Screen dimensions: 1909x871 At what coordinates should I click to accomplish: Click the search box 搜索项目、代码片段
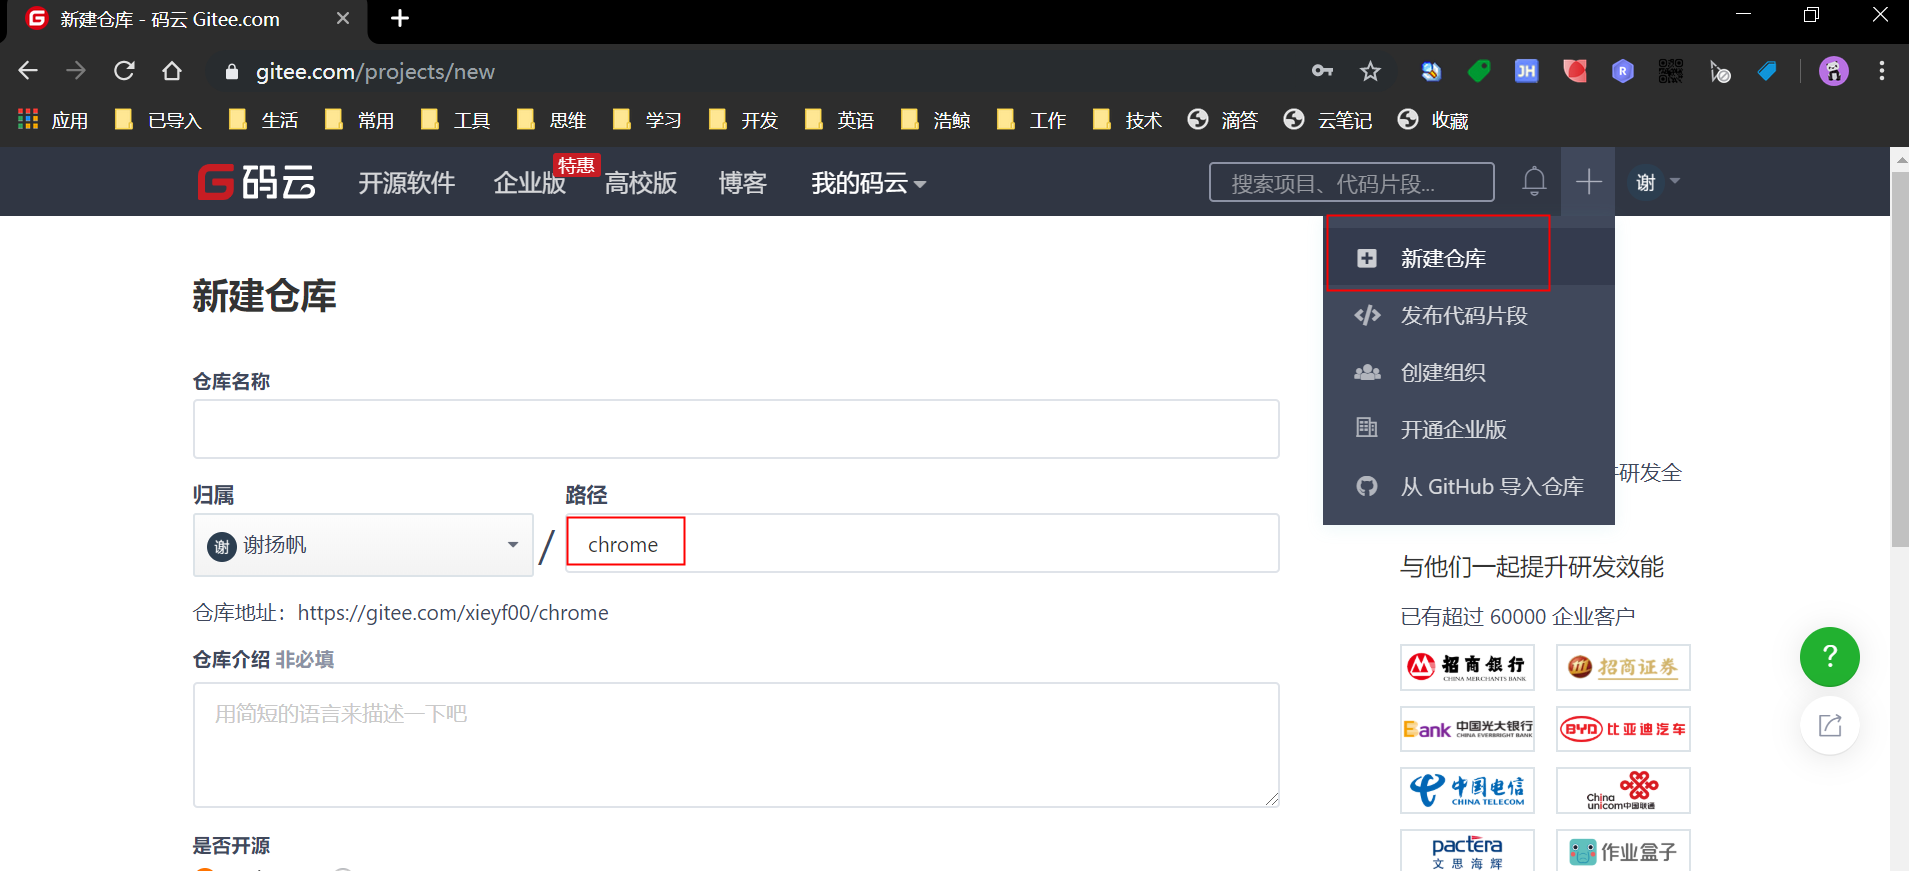pyautogui.click(x=1351, y=183)
